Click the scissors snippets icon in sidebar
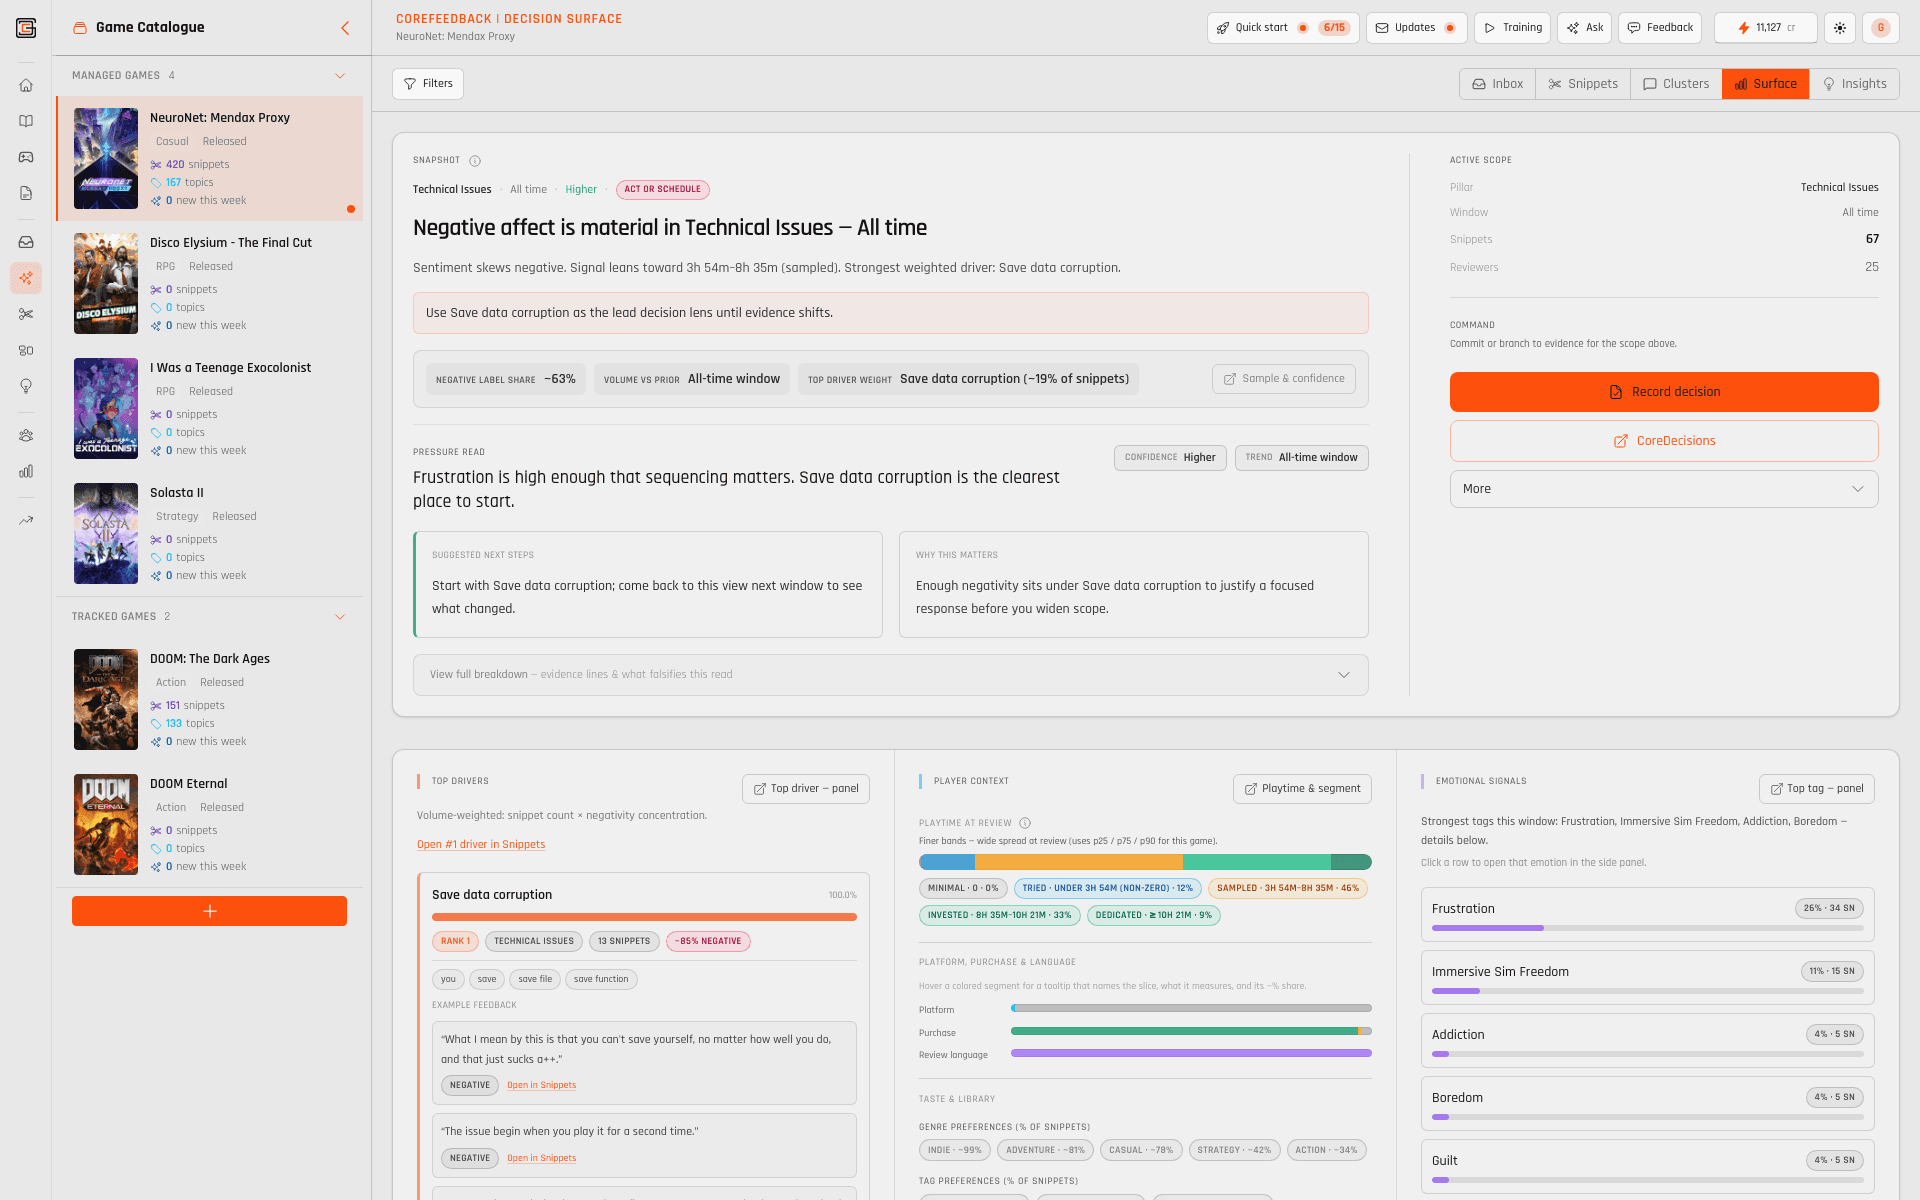The height and width of the screenshot is (1200, 1920). (x=26, y=314)
